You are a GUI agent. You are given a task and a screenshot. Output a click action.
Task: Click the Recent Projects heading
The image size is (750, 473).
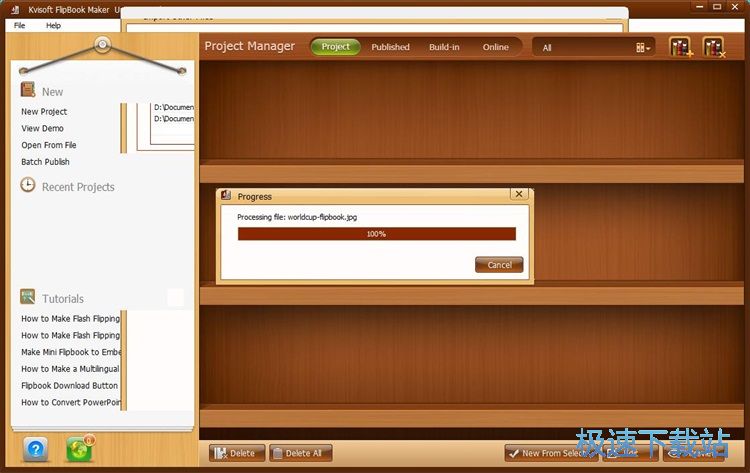[78, 187]
